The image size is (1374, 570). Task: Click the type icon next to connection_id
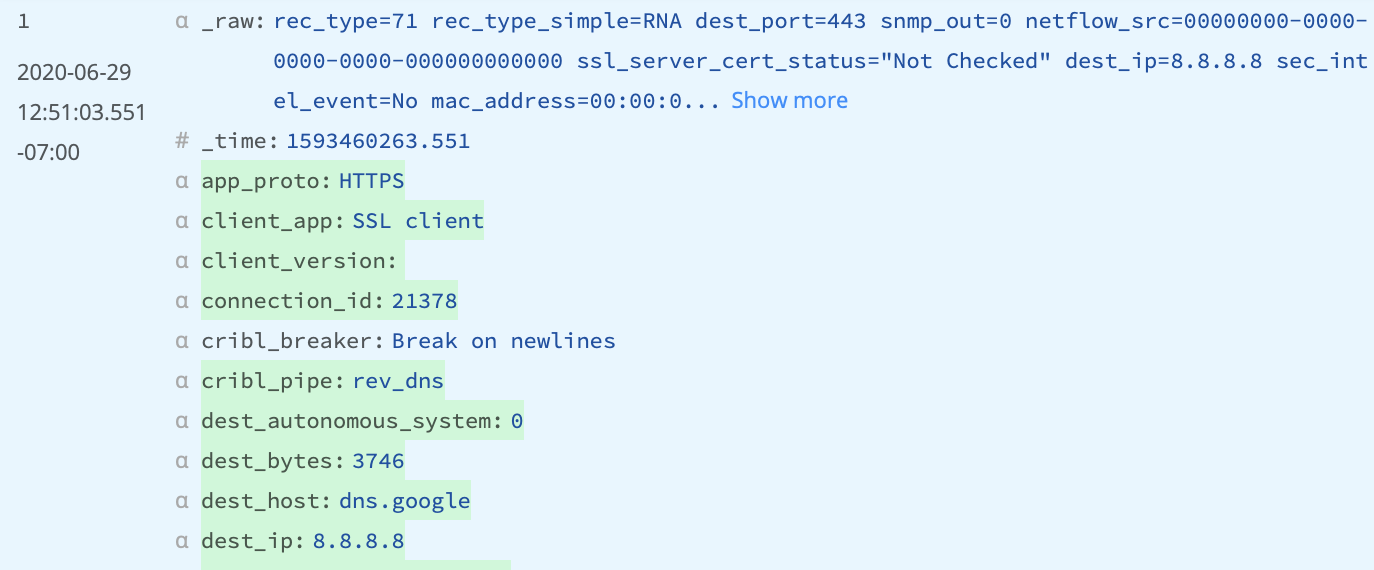point(182,301)
